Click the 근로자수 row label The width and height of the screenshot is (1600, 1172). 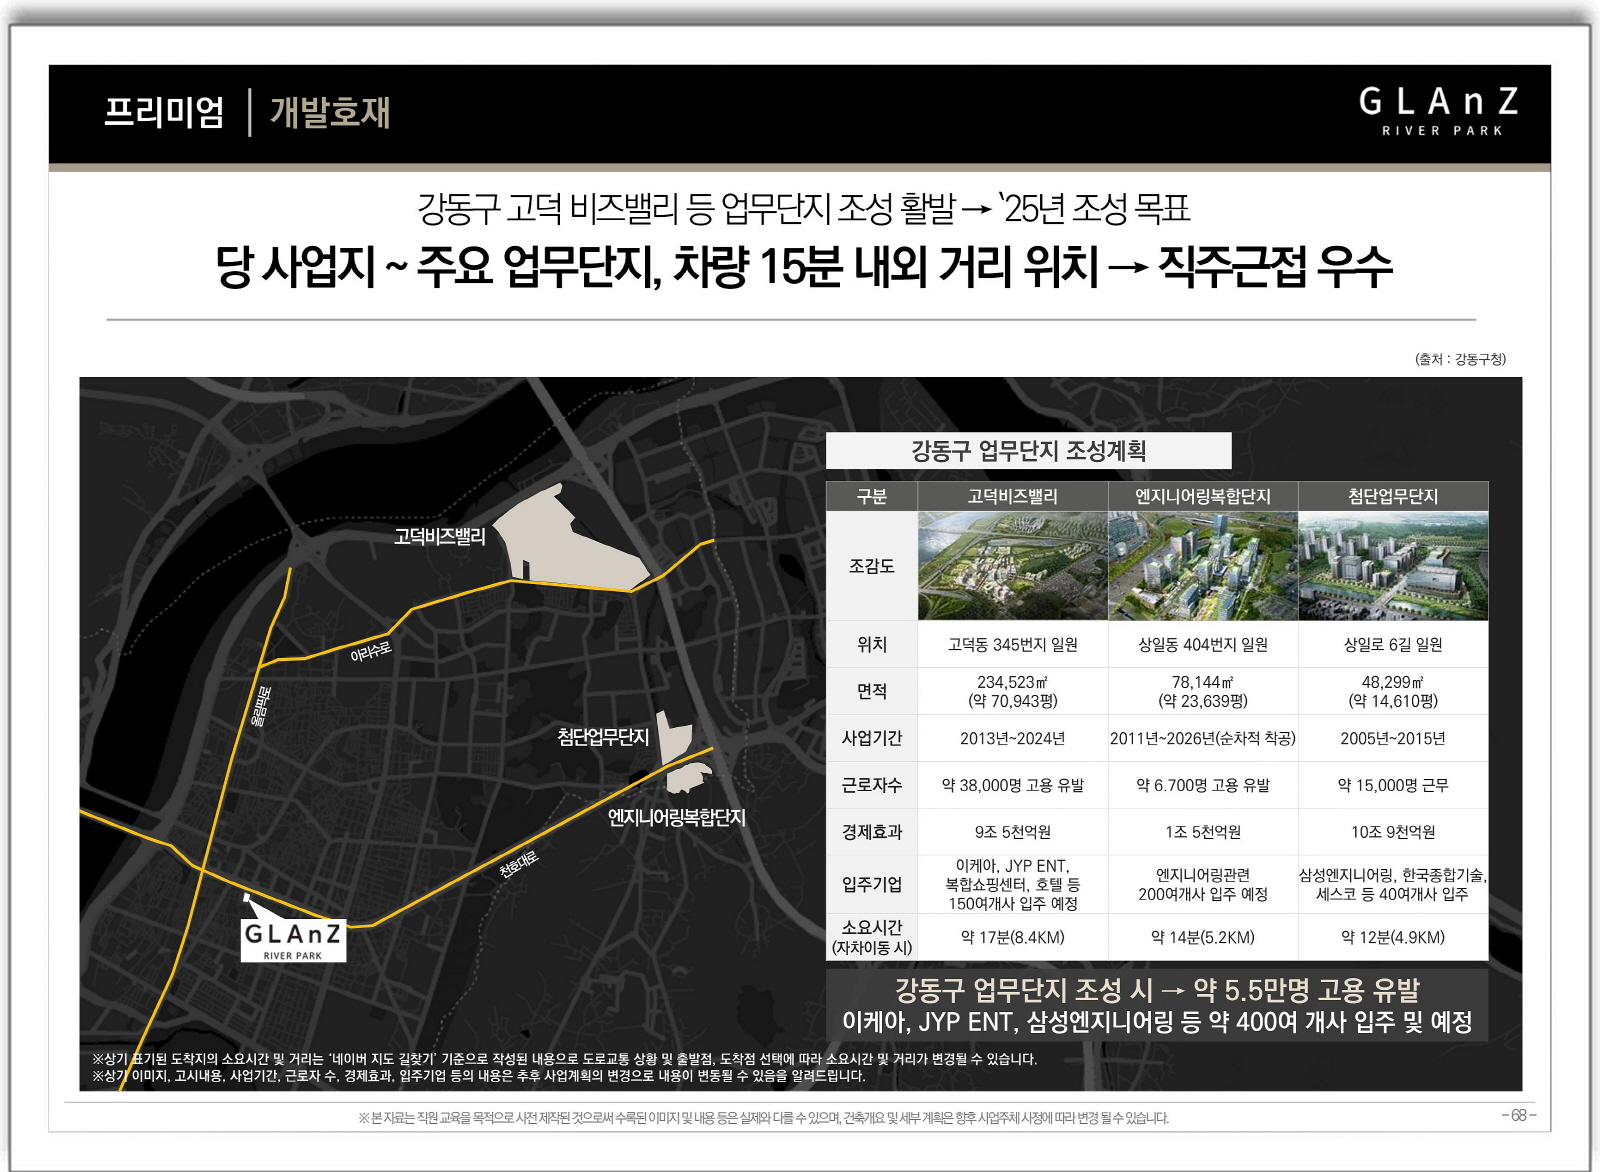[x=871, y=785]
